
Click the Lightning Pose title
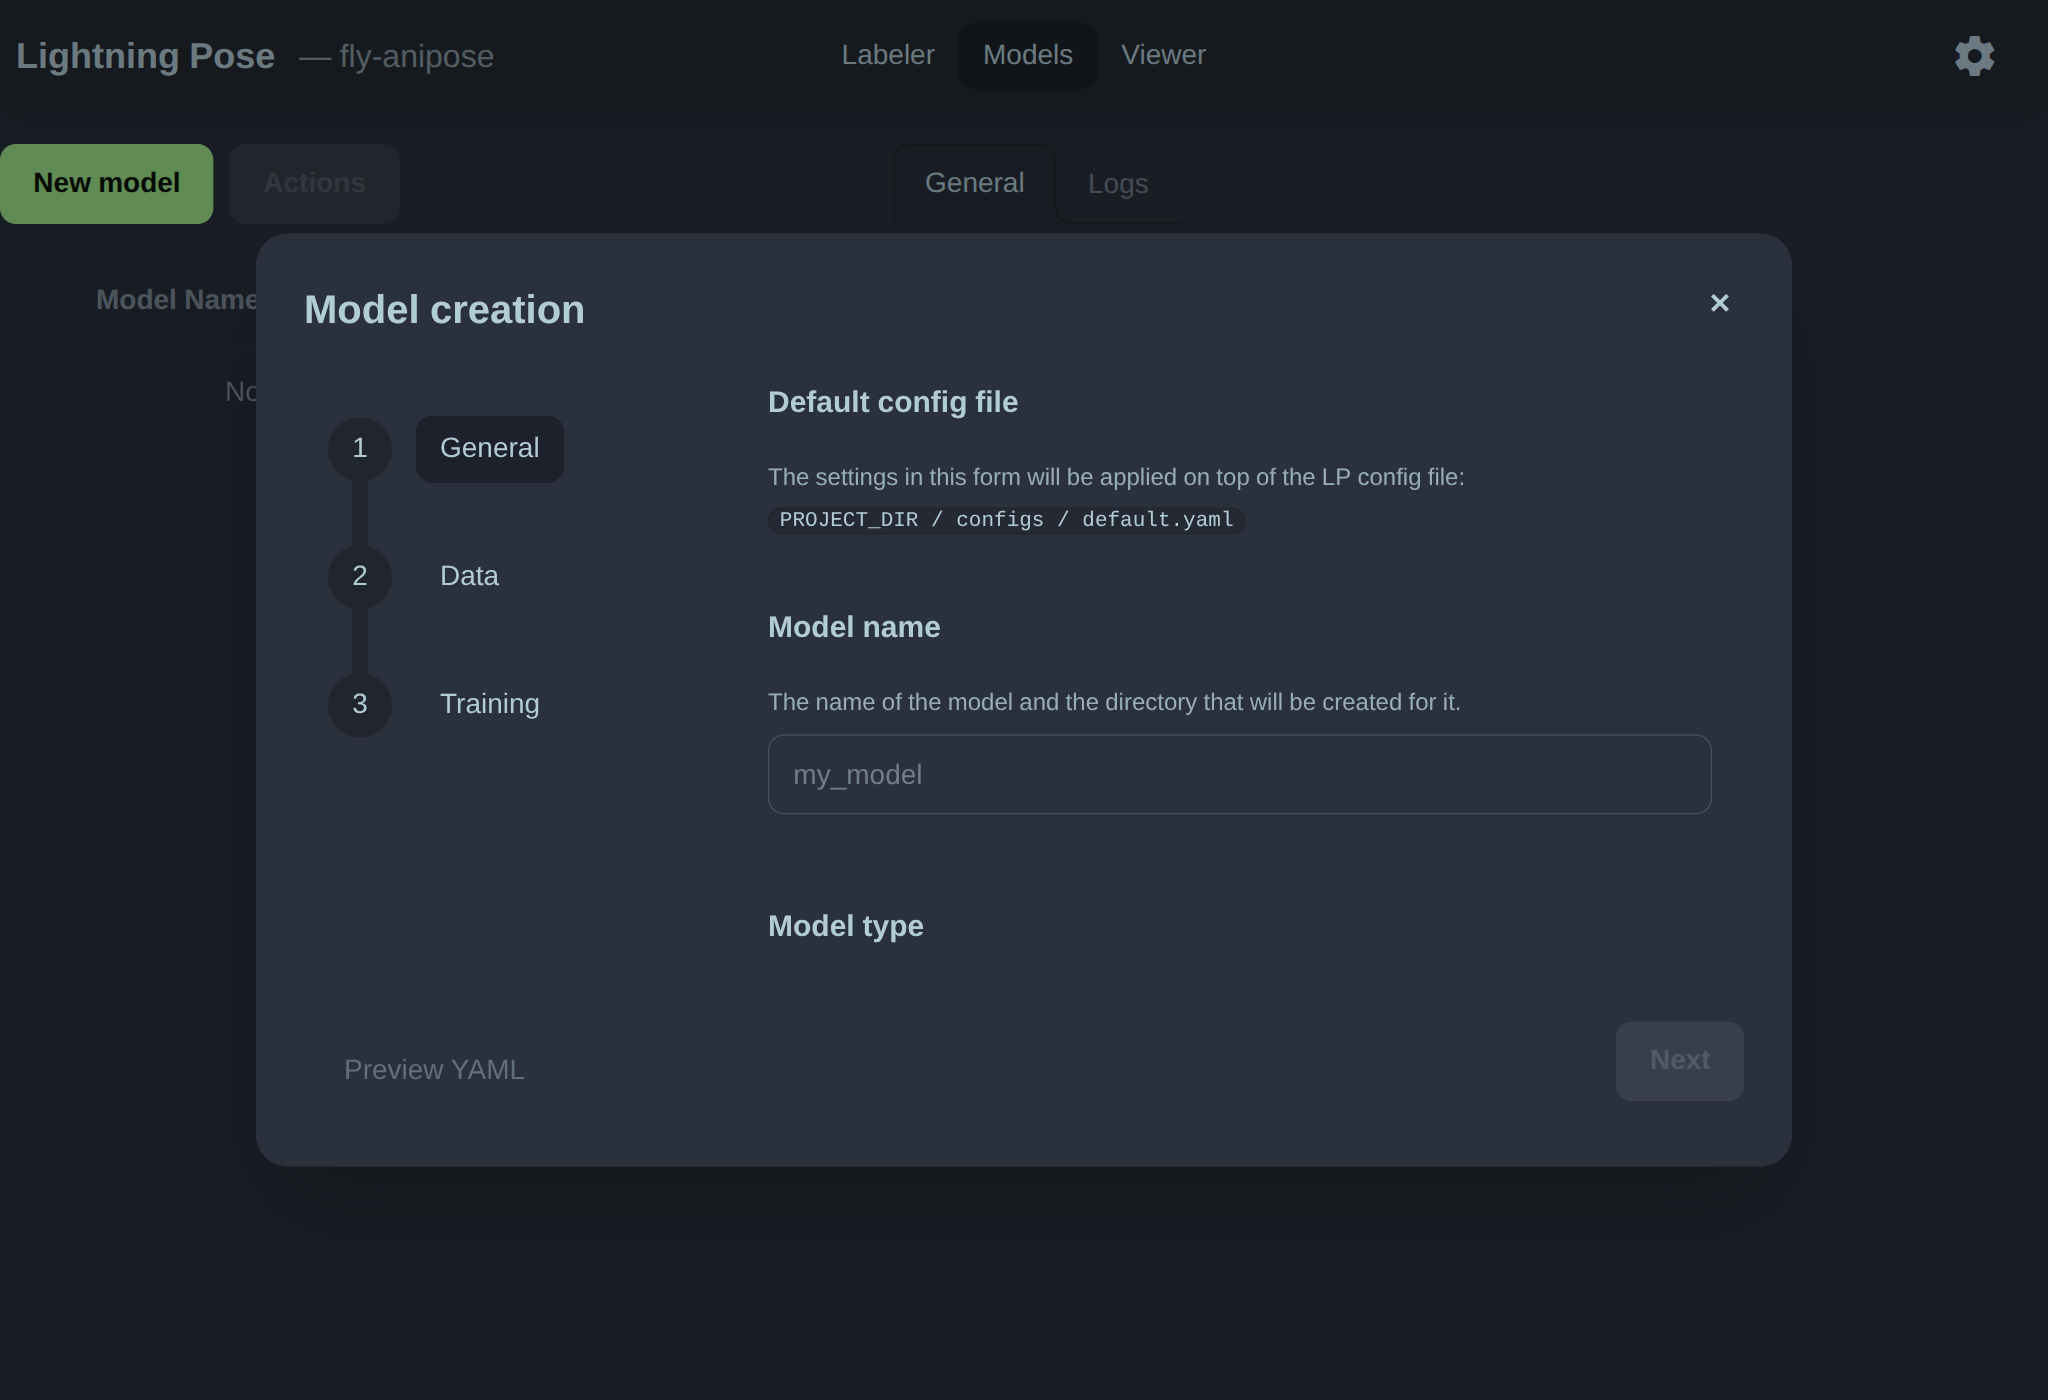click(x=145, y=56)
